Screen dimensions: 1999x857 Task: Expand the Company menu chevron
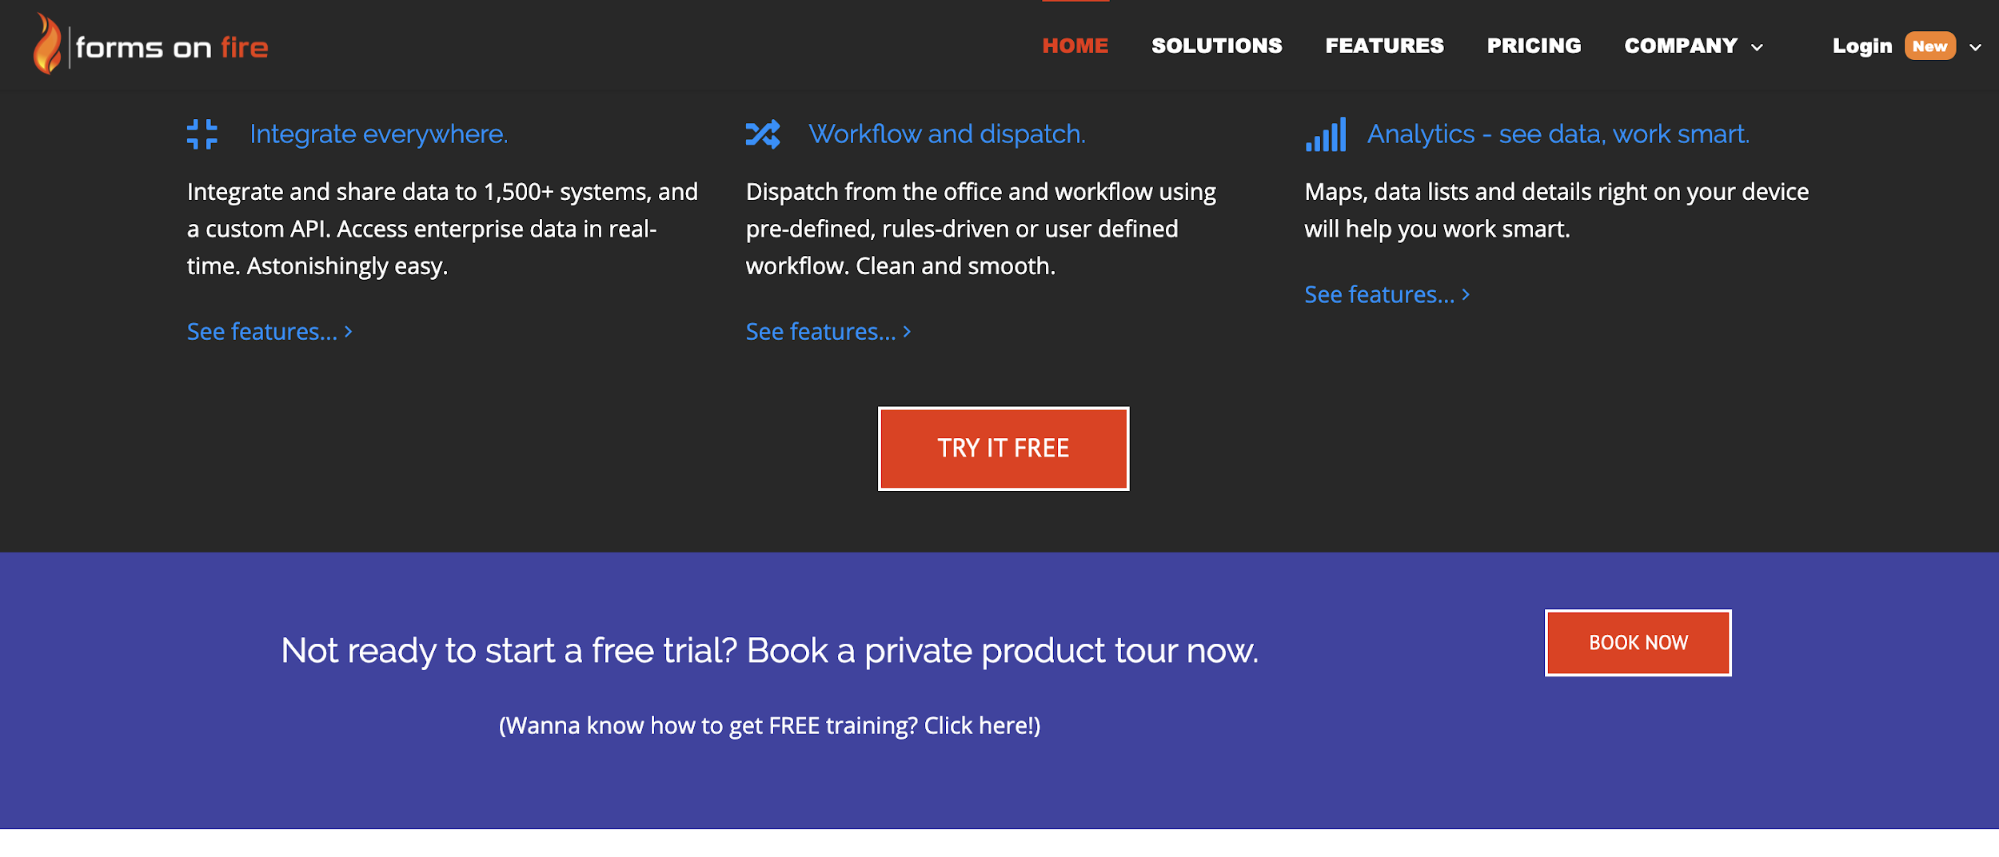tap(1757, 47)
